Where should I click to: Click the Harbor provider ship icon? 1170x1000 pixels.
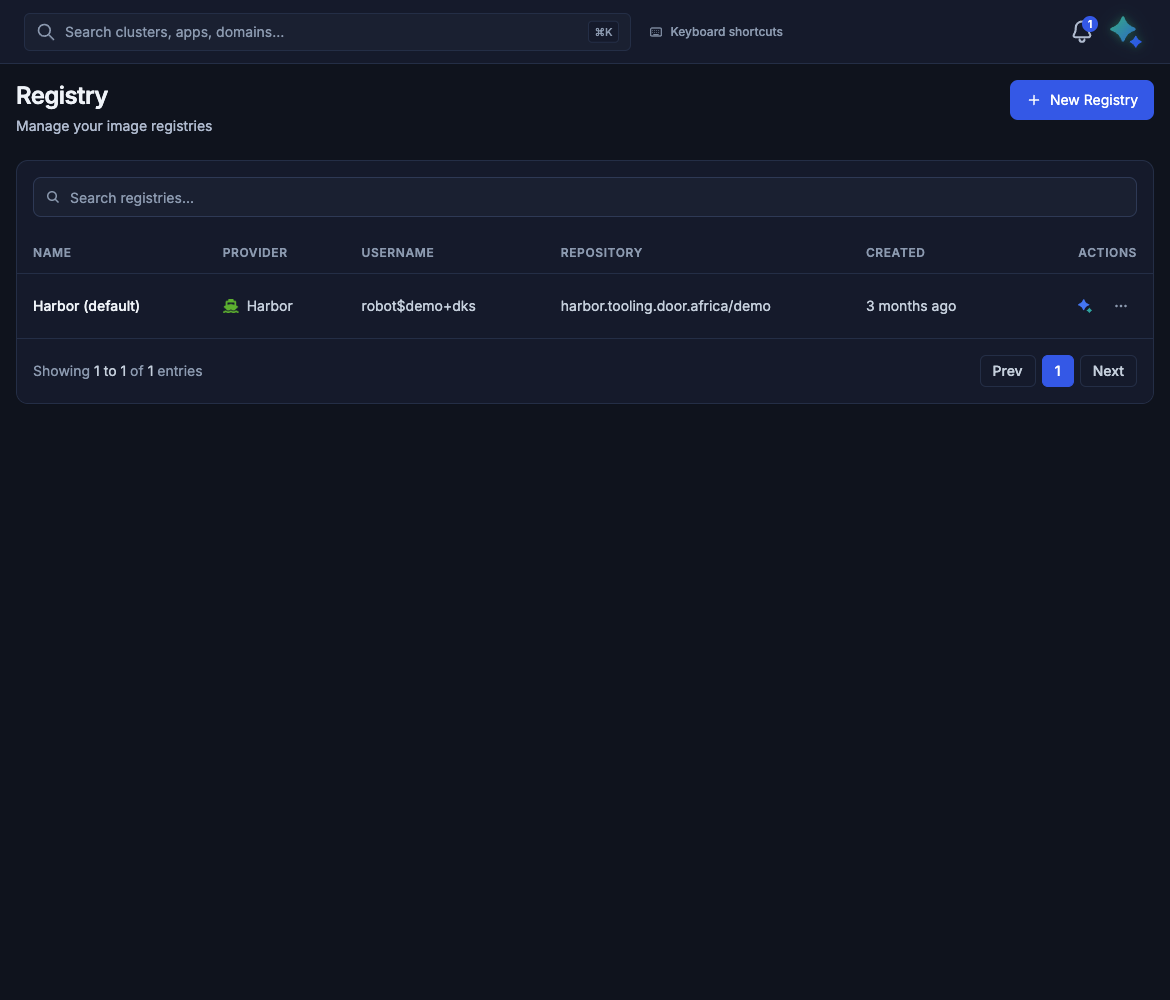[231, 306]
